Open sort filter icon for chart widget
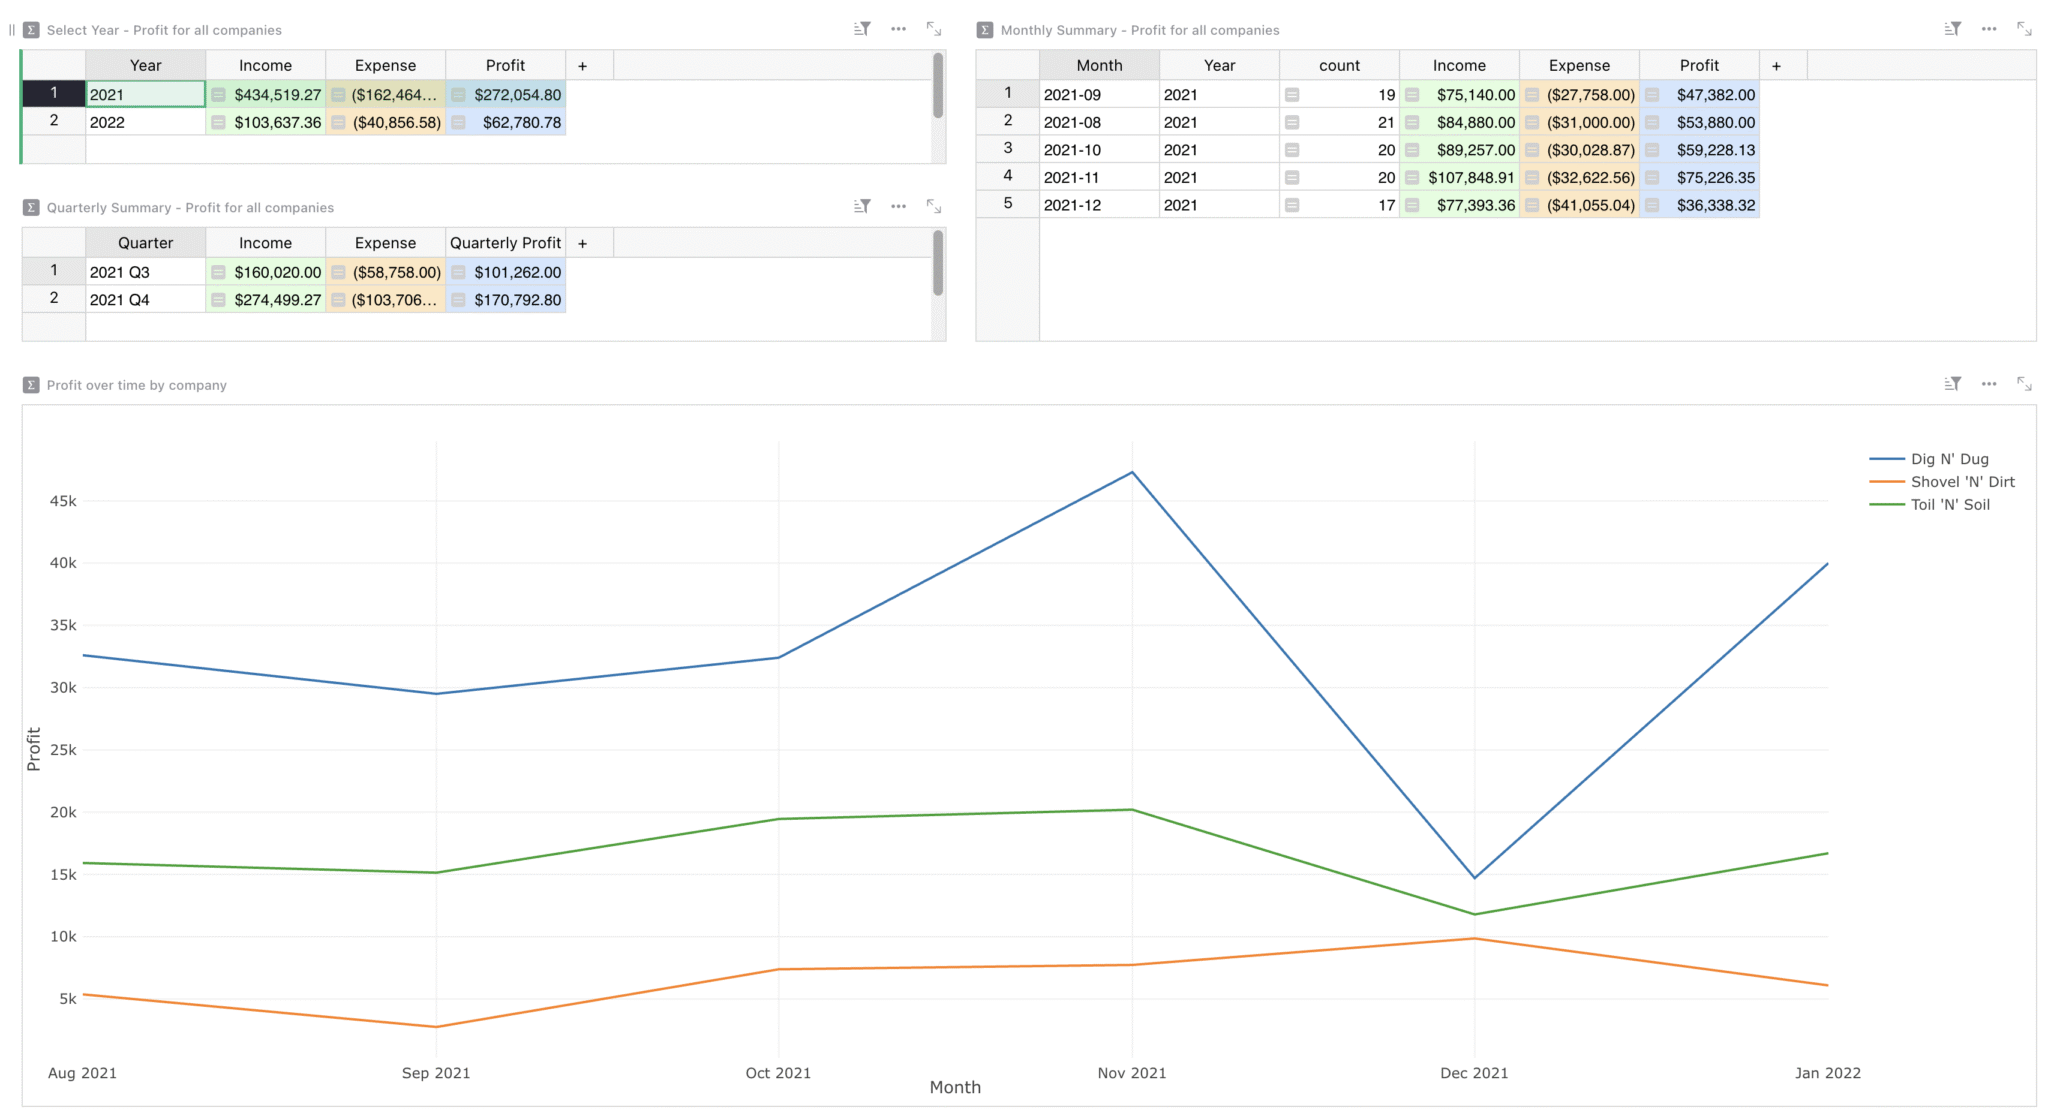 1952,384
